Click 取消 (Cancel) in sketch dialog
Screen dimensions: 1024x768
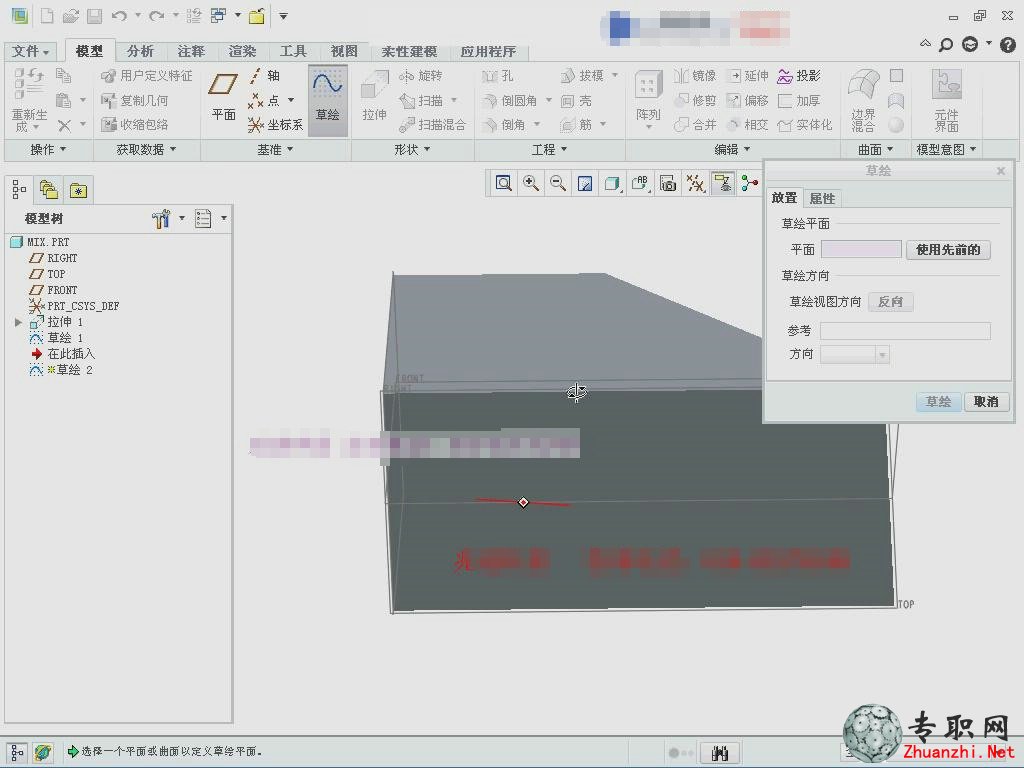pyautogui.click(x=986, y=402)
